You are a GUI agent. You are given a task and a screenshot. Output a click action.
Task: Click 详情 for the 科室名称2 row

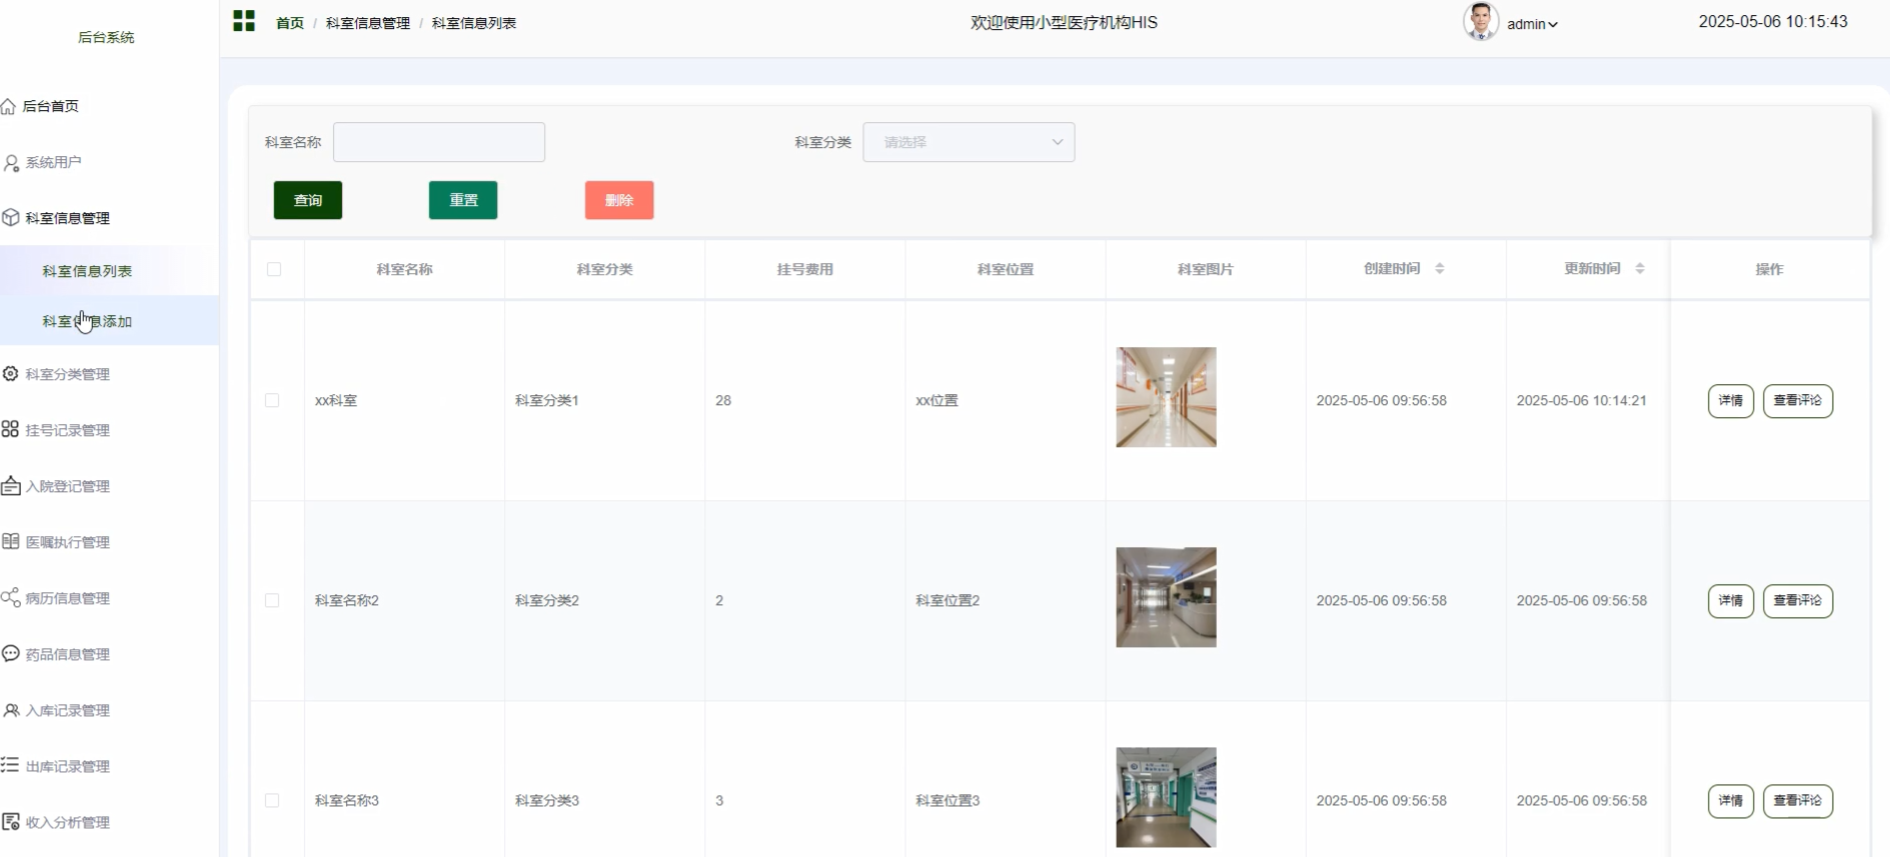click(x=1730, y=601)
